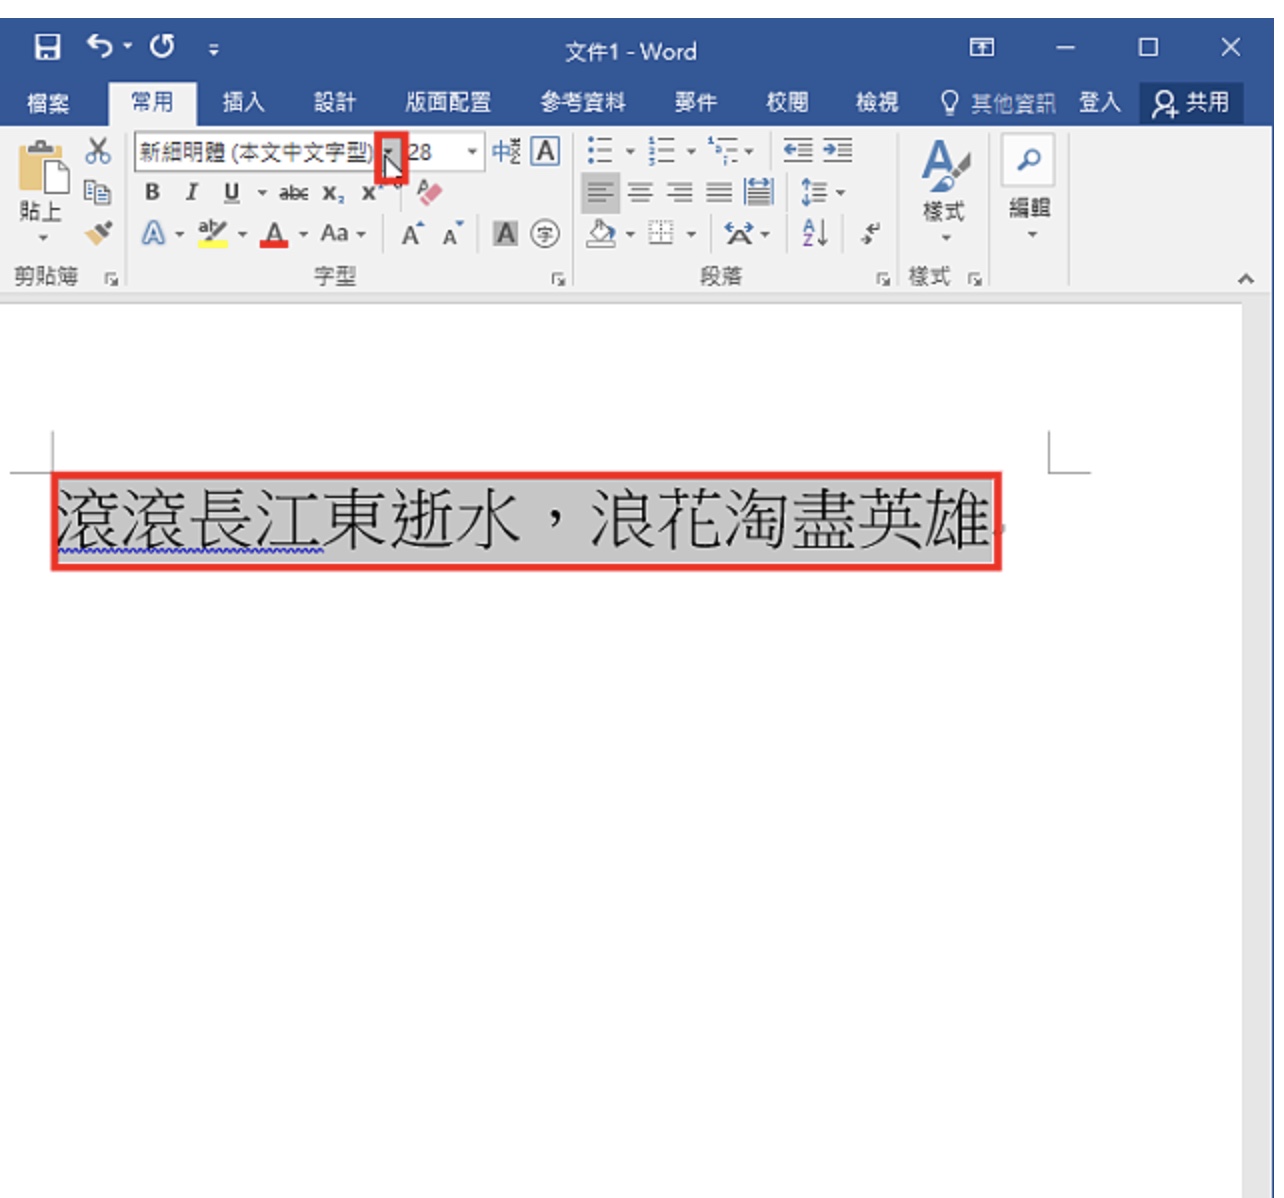Click the ribbon display options icon
Viewport: 1284px width, 1198px height.
tap(982, 47)
